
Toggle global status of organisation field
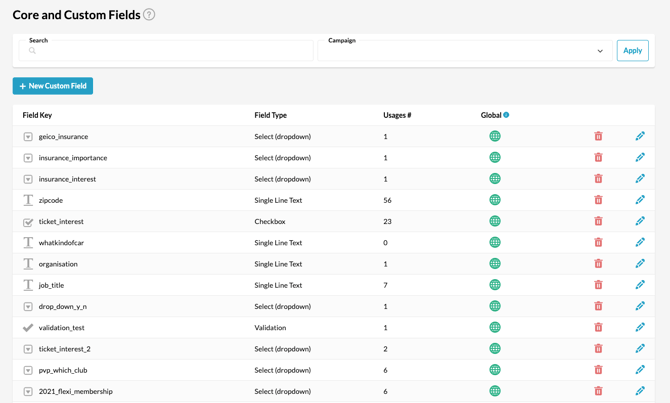(x=494, y=264)
